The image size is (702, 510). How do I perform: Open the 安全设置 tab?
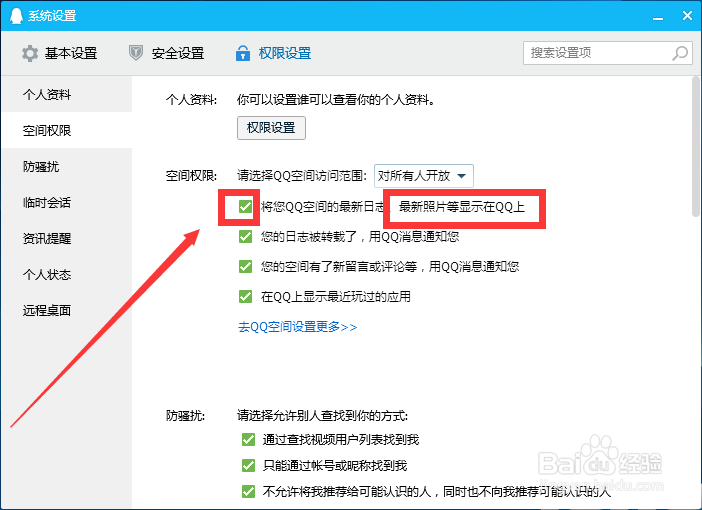167,53
